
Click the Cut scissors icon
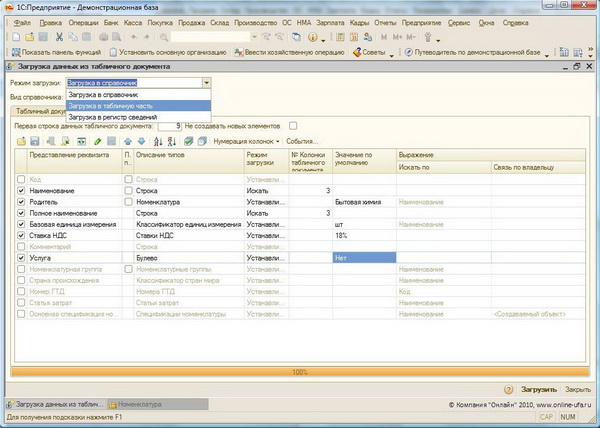(59, 37)
